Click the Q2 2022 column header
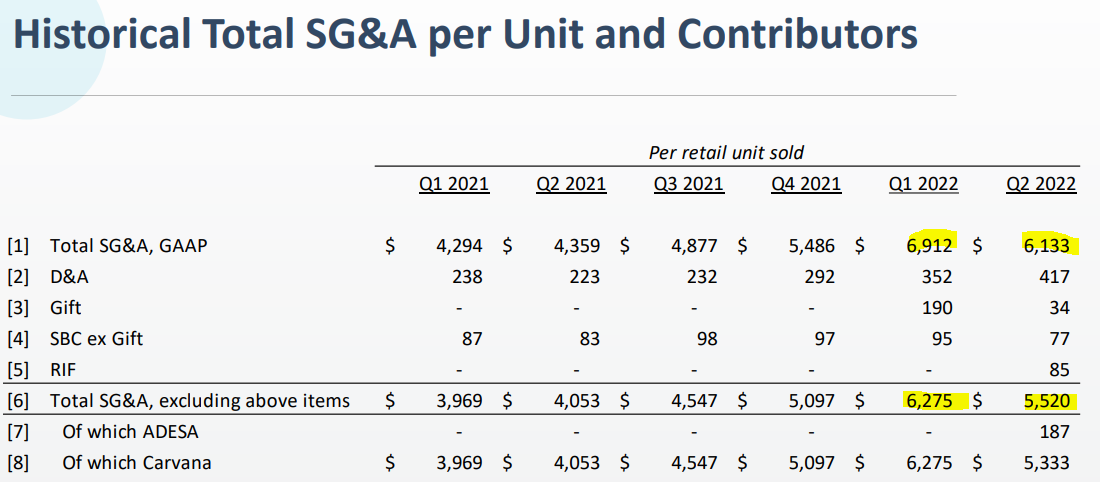The image size is (1100, 482). tap(1041, 185)
